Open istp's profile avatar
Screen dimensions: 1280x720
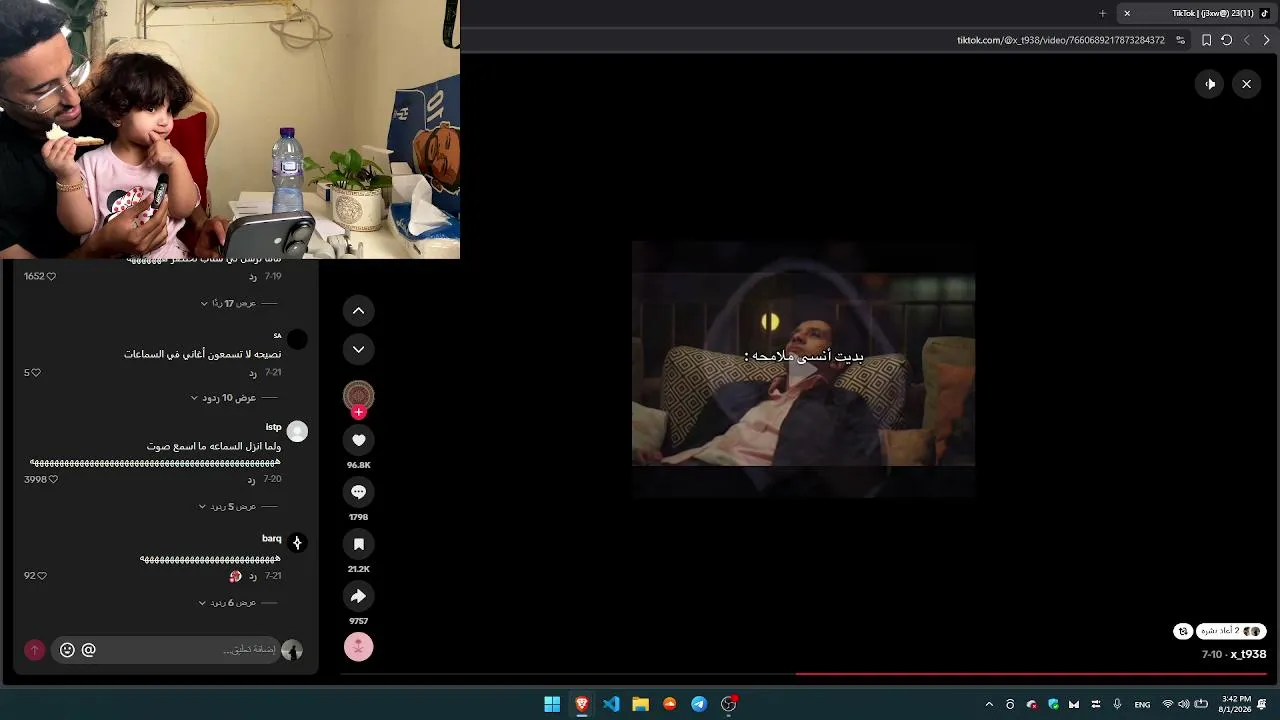(x=297, y=431)
